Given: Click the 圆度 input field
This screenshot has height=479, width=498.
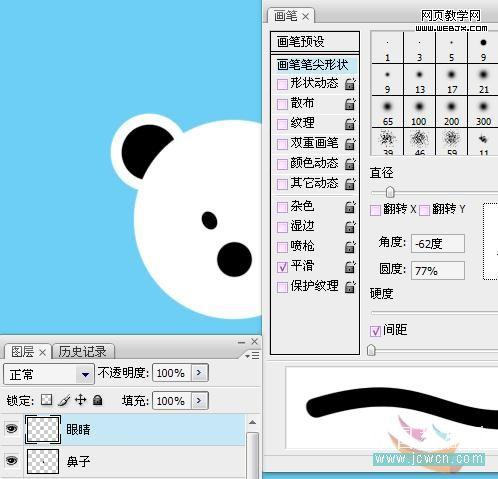Looking at the screenshot, I should (x=438, y=270).
